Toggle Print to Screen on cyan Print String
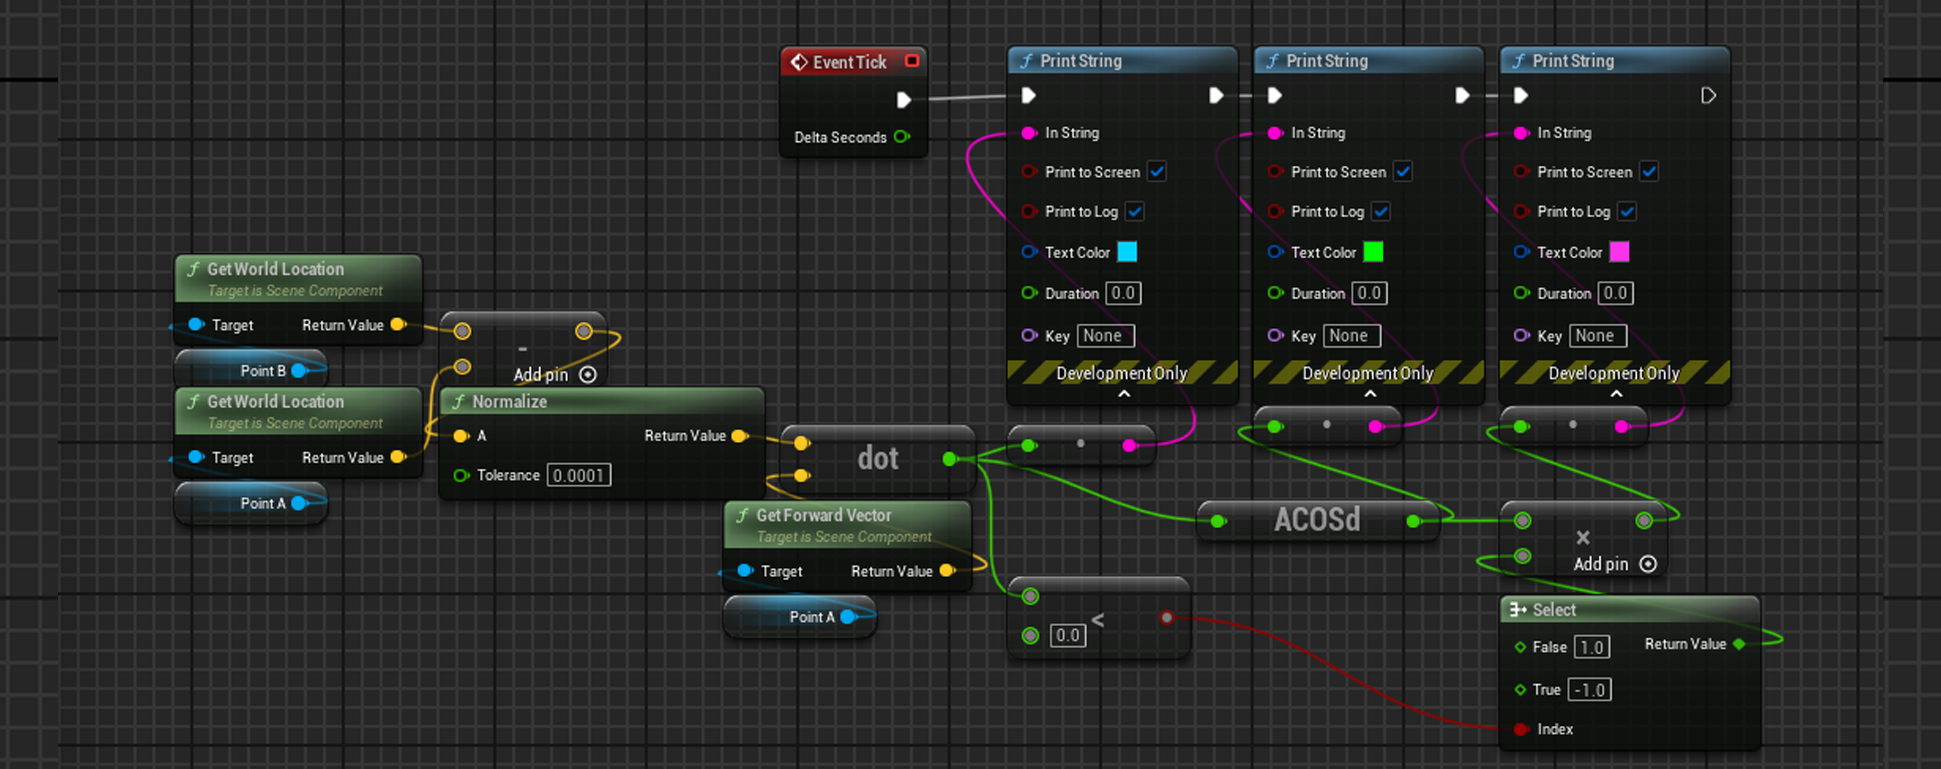Screen dimensions: 1941x769 [x=1157, y=172]
